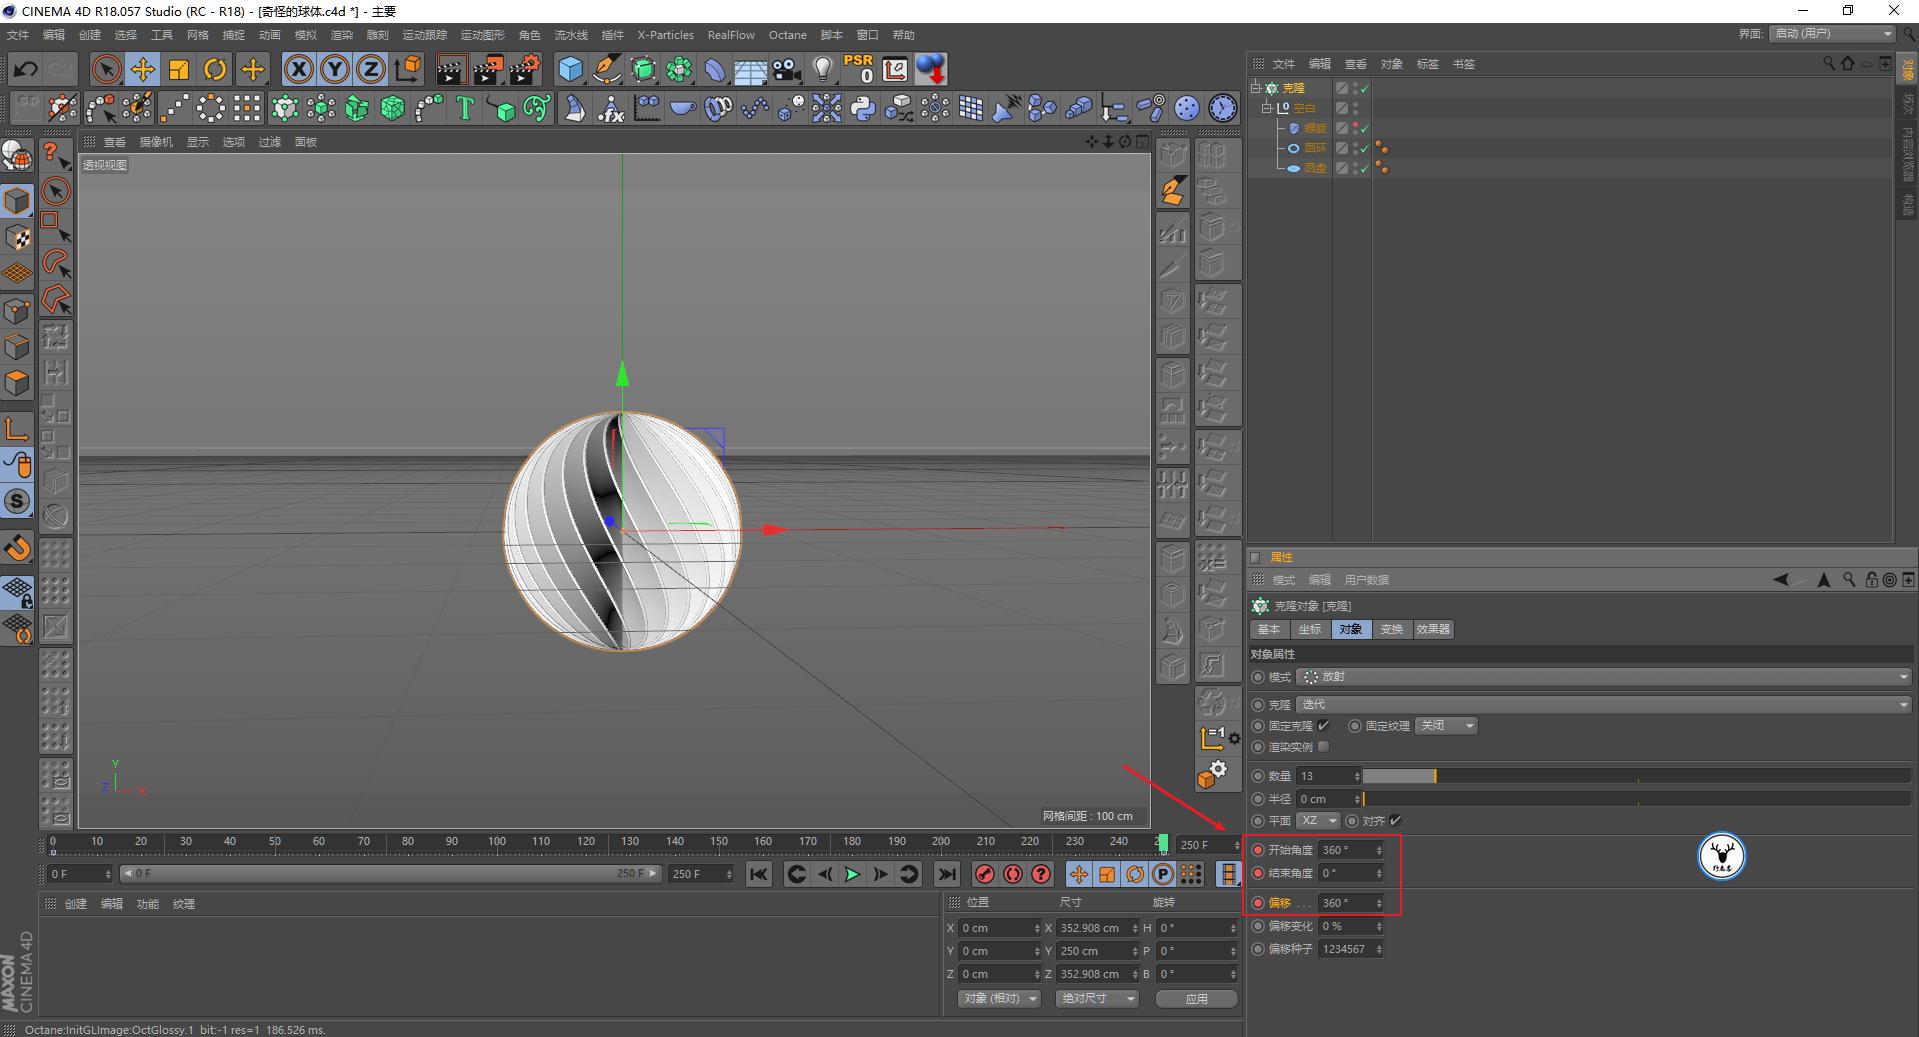Click the Cube primitive icon
Screen dimensions: 1919x1037
coord(570,68)
